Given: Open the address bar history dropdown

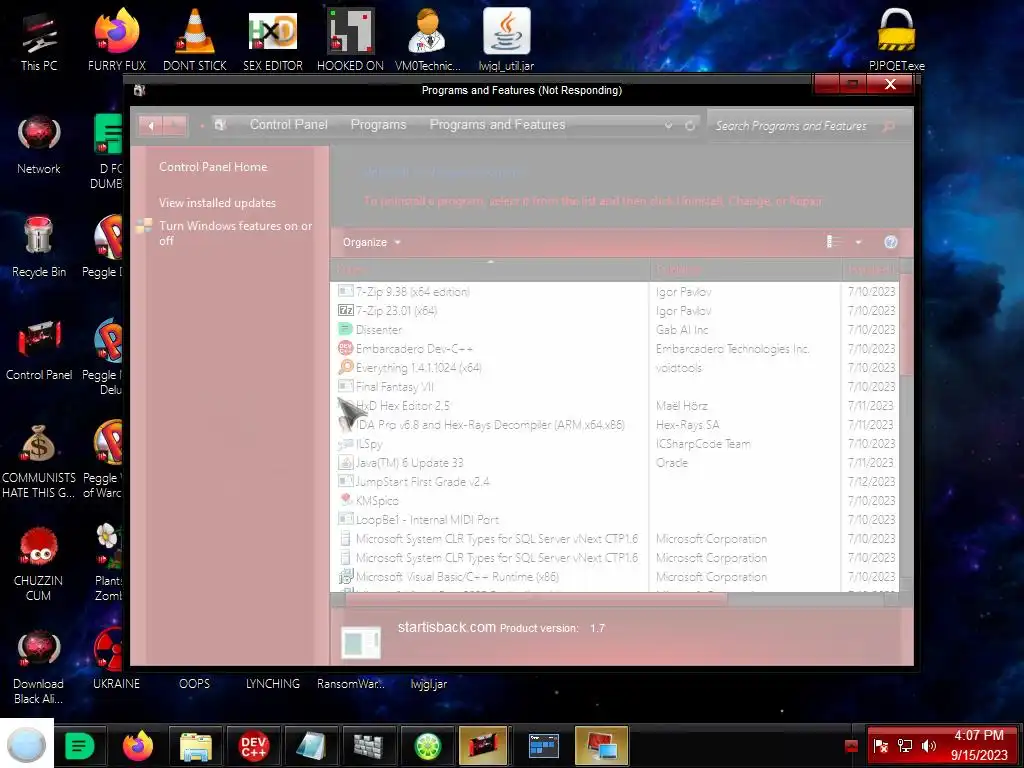Looking at the screenshot, I should [668, 125].
